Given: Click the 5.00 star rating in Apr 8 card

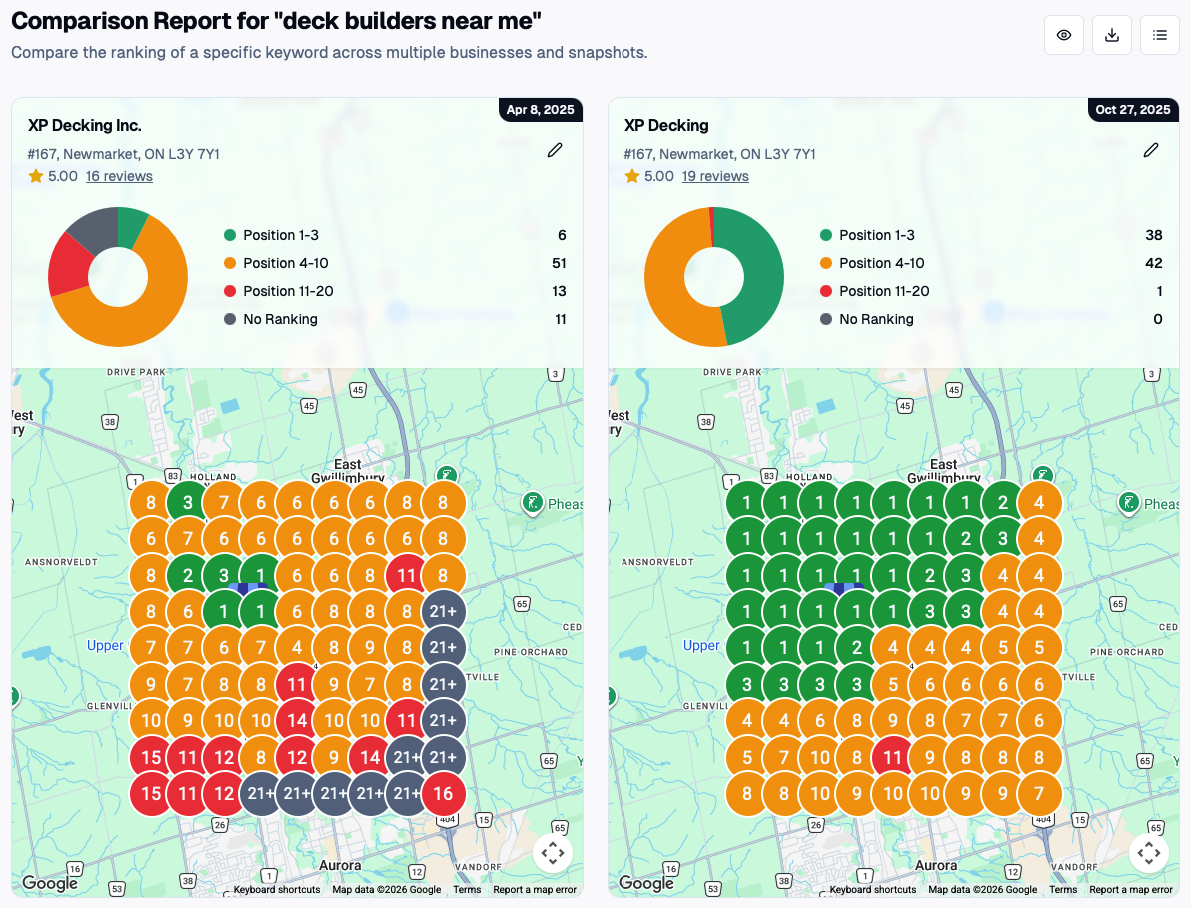Looking at the screenshot, I should click(x=54, y=176).
